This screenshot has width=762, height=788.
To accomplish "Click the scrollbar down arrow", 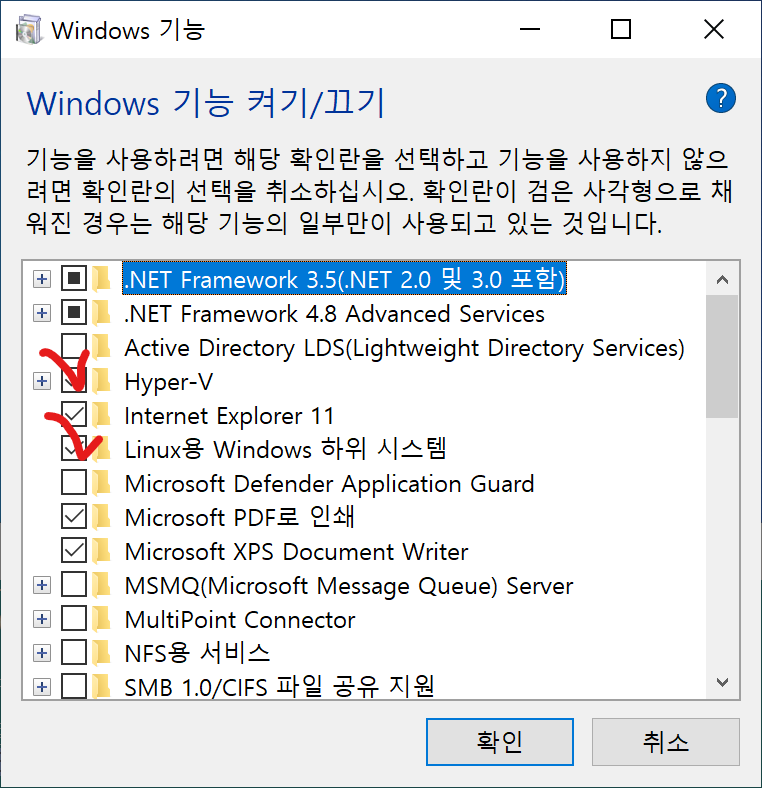I will tap(722, 682).
